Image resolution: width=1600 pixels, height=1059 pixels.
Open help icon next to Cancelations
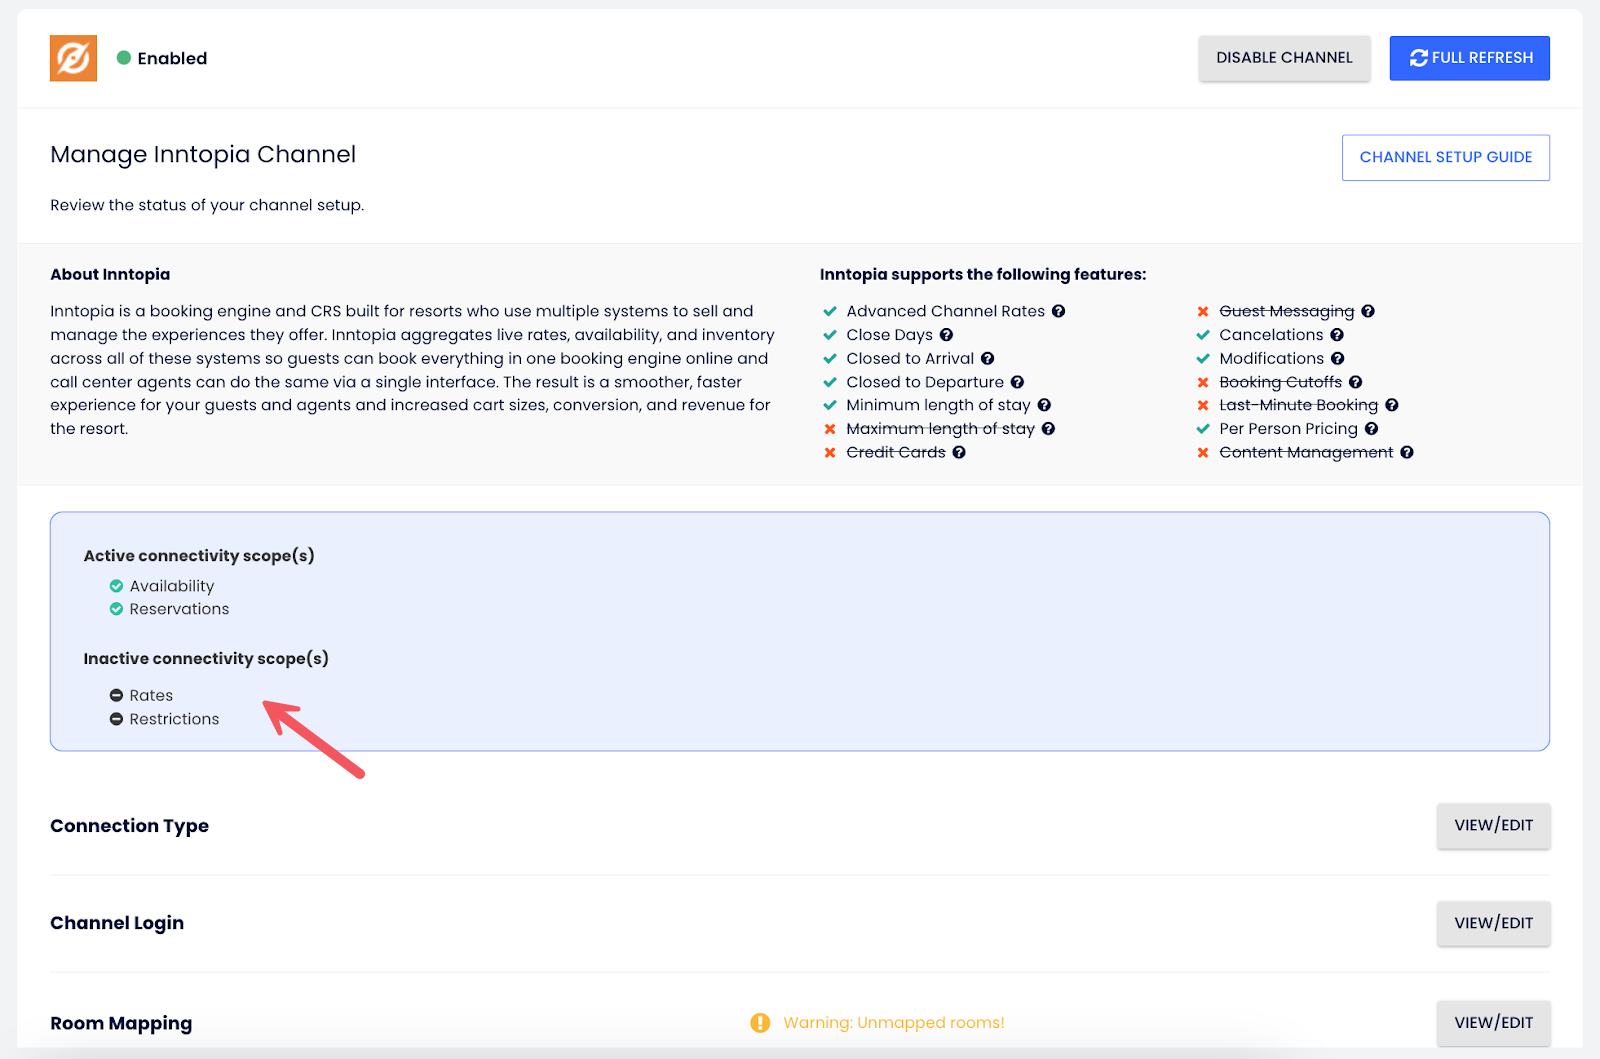[1337, 335]
